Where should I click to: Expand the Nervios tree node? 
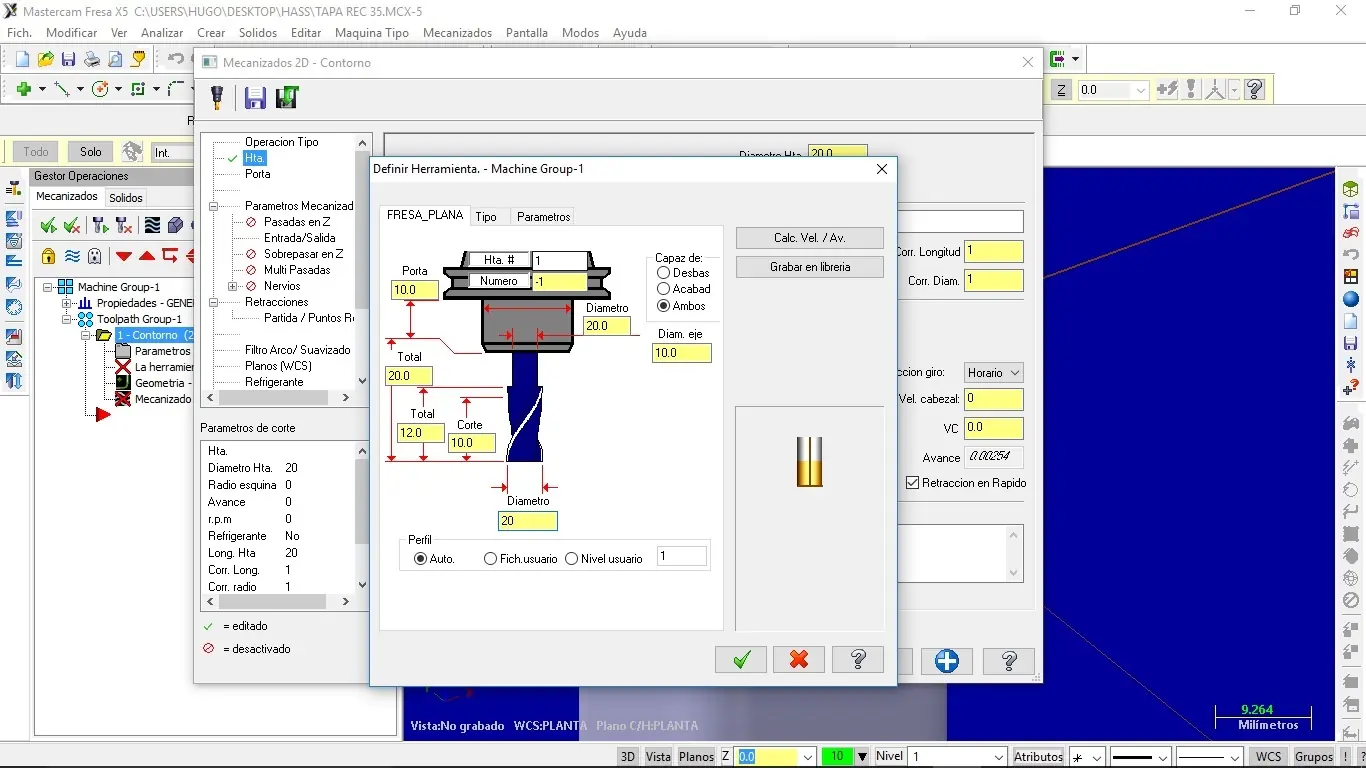tap(232, 286)
